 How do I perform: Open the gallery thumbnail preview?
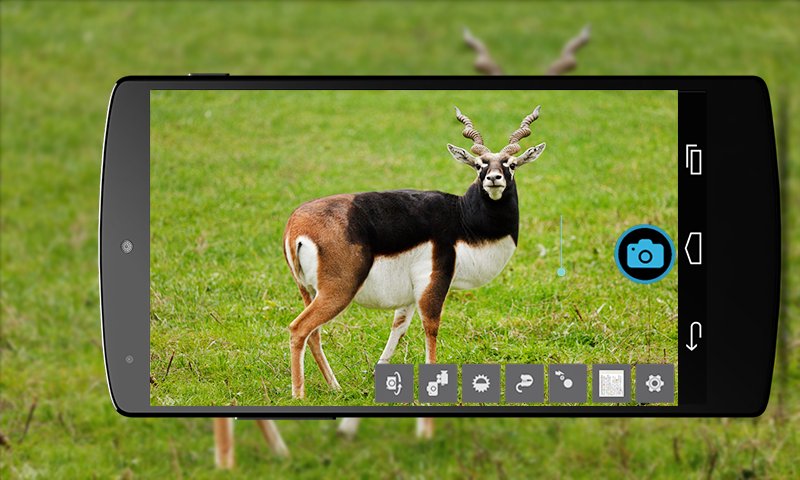[611, 384]
